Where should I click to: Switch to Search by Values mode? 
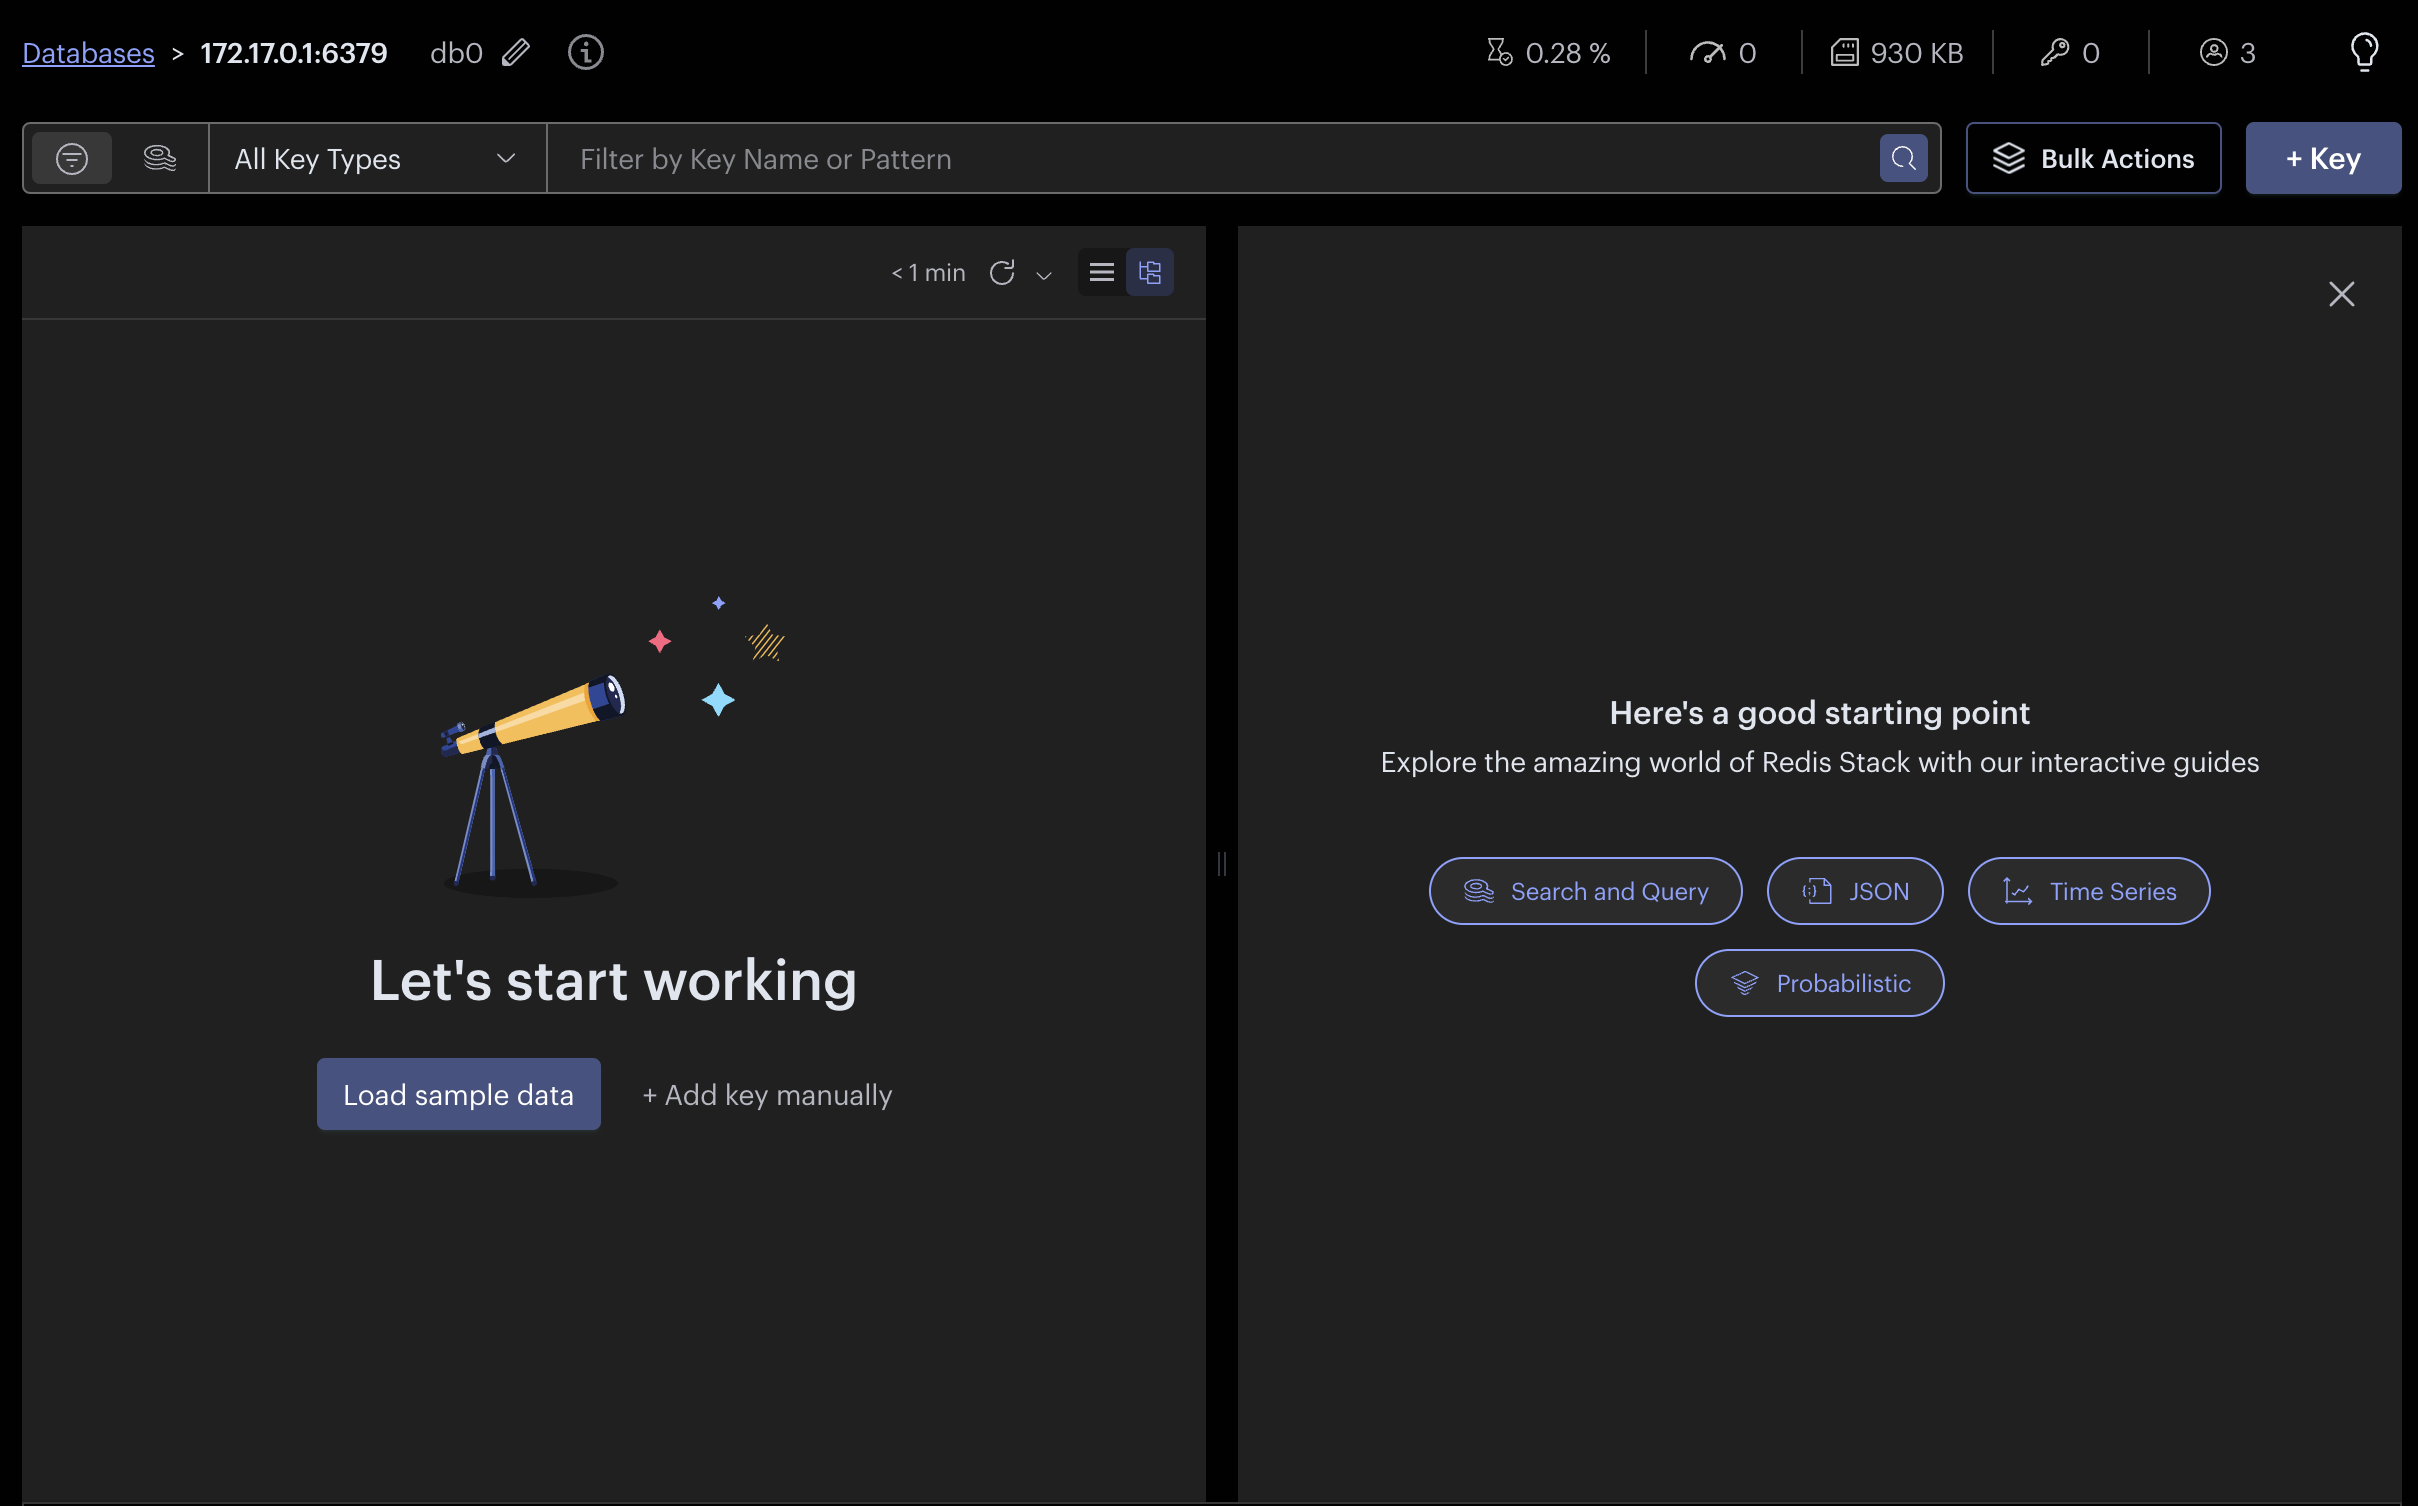(x=160, y=158)
